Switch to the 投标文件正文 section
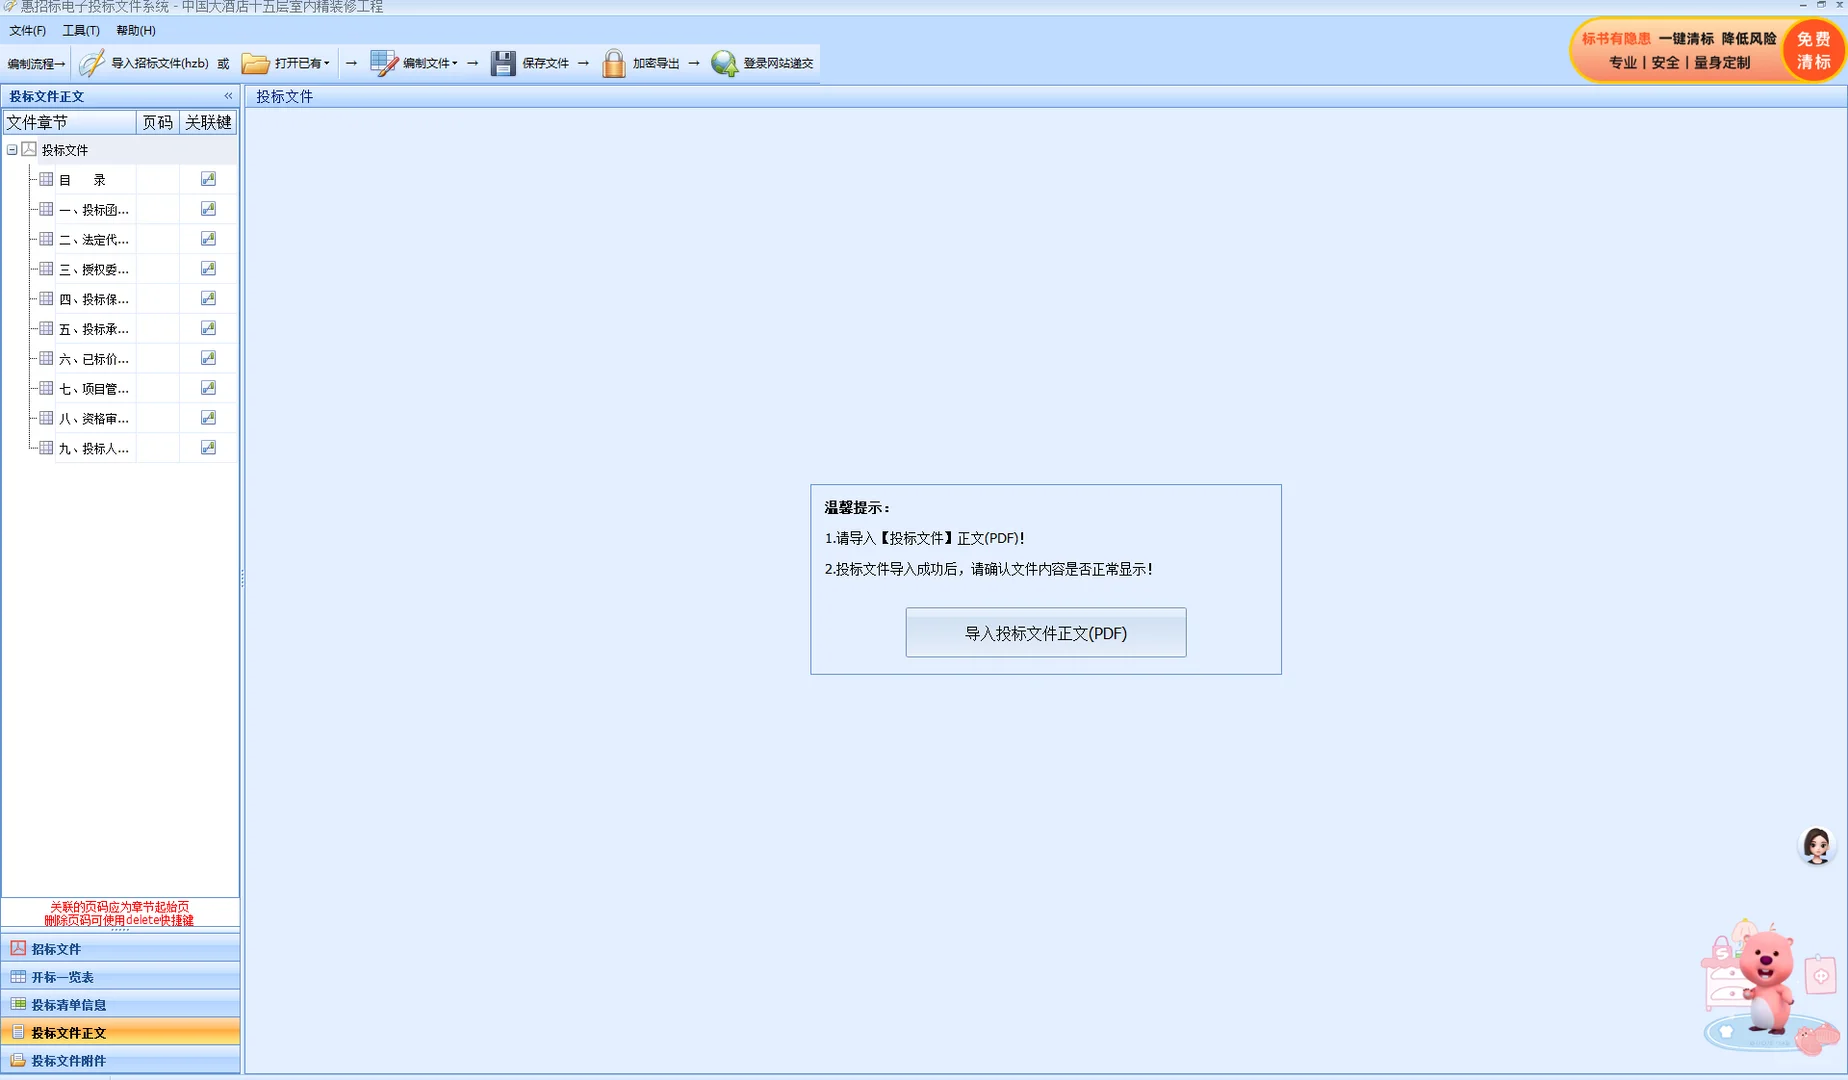Image resolution: width=1848 pixels, height=1080 pixels. click(121, 1032)
